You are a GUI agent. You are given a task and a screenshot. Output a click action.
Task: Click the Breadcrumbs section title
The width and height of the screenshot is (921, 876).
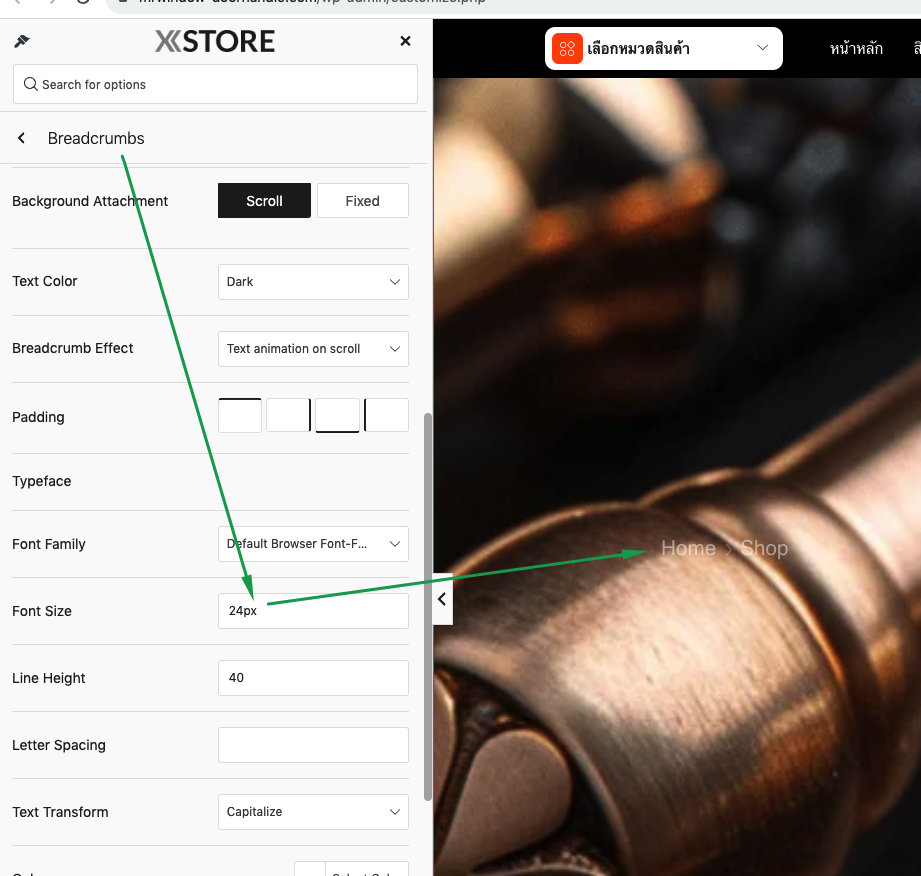tap(96, 138)
